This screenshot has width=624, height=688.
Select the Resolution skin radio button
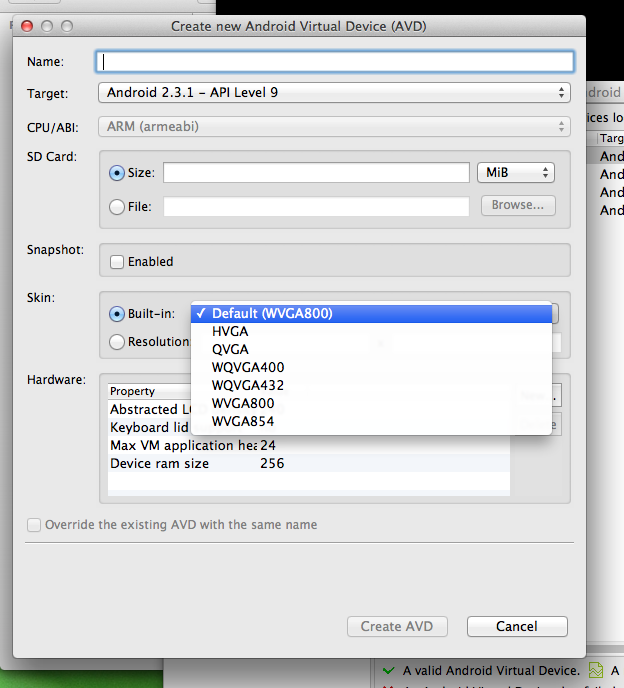point(117,342)
